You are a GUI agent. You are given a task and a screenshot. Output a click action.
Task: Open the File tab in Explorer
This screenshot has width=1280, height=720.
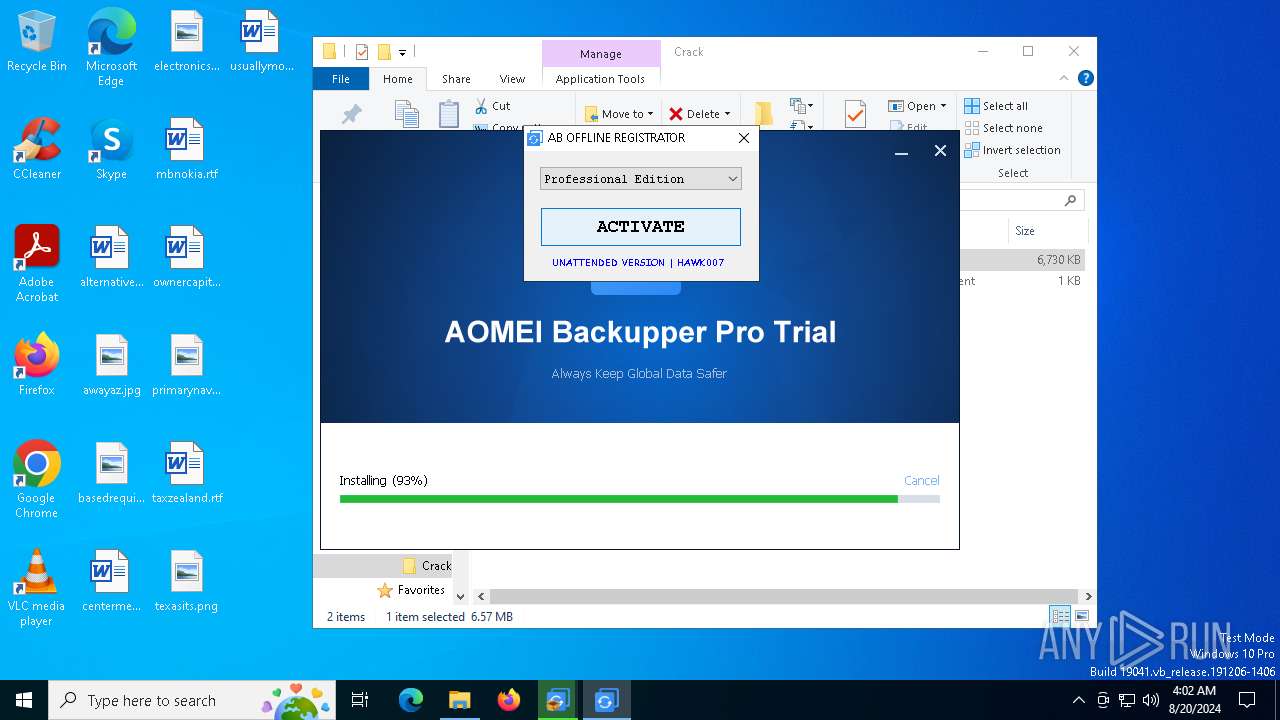(341, 79)
